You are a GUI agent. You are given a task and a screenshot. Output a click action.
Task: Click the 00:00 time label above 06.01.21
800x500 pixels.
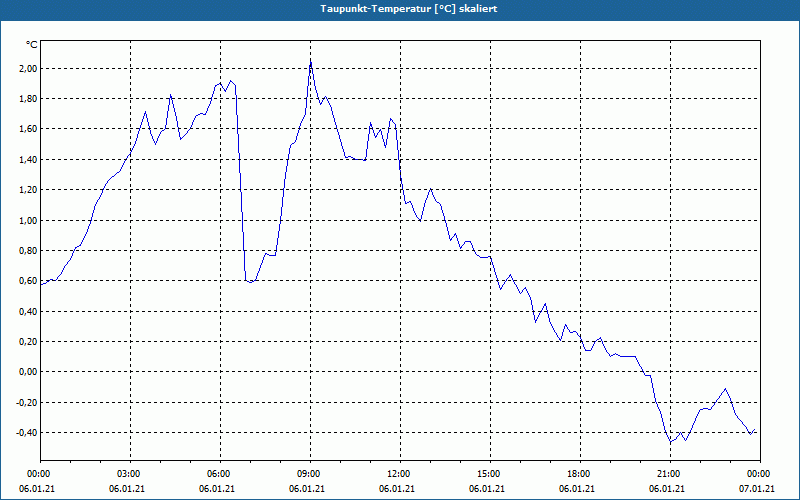(x=37, y=474)
